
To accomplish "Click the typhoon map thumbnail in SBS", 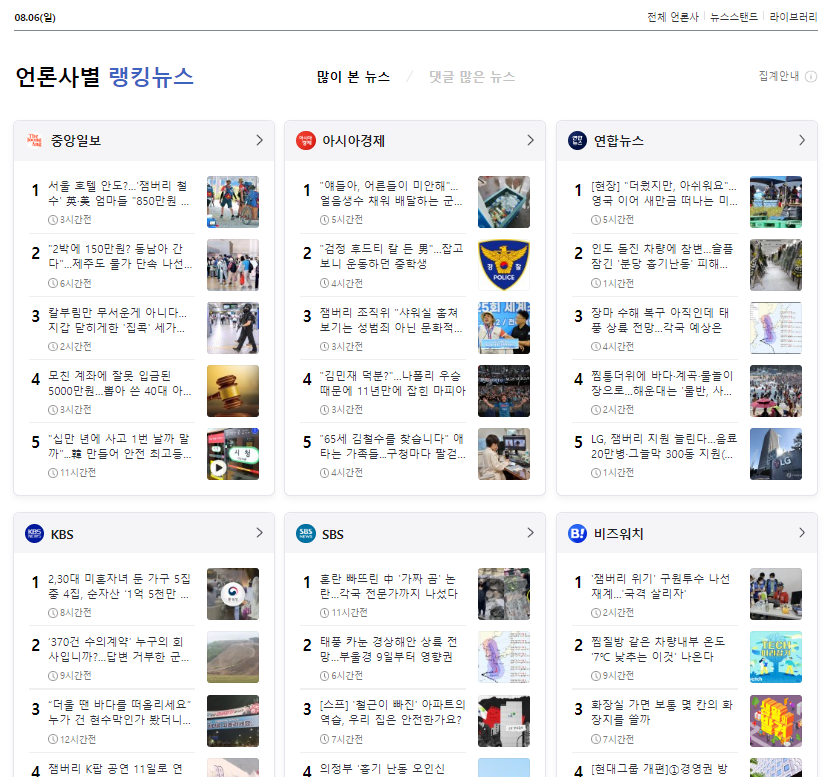I will click(503, 657).
